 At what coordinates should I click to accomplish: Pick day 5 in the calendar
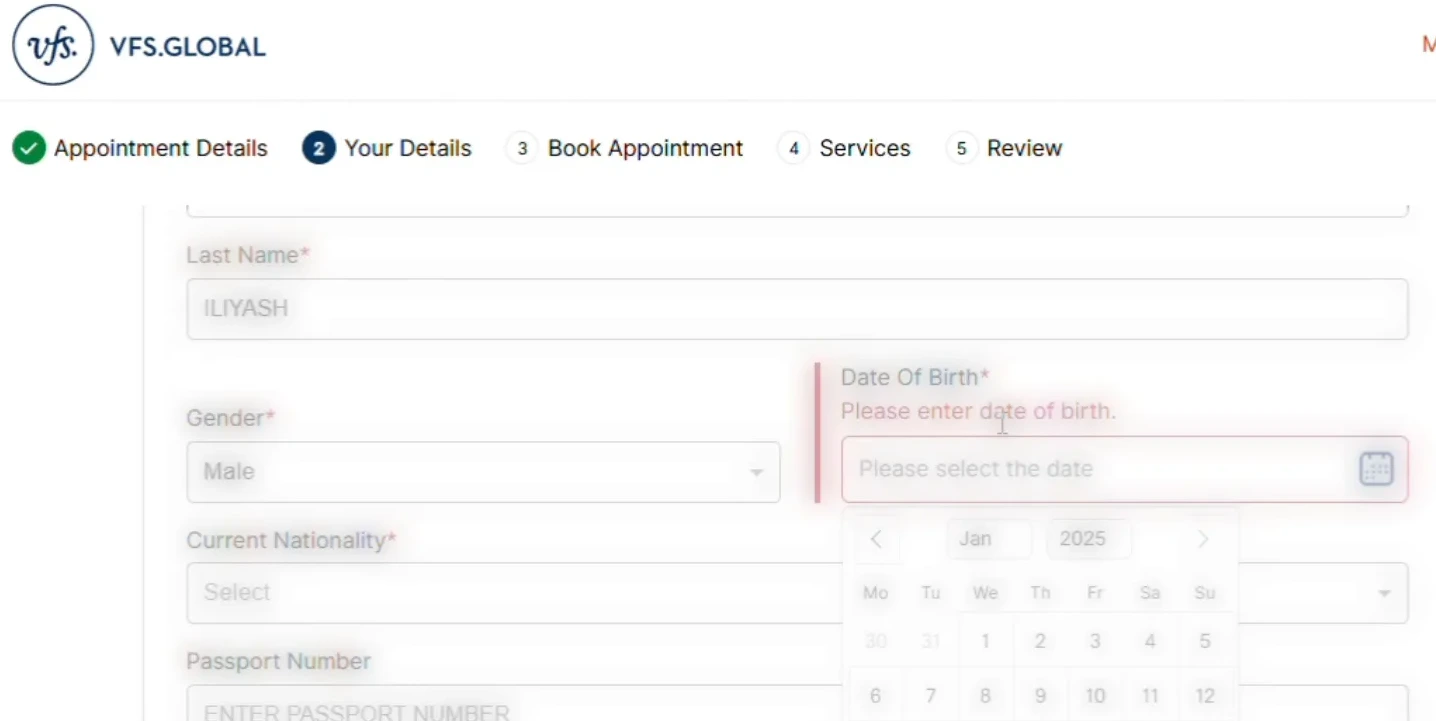coord(1205,641)
